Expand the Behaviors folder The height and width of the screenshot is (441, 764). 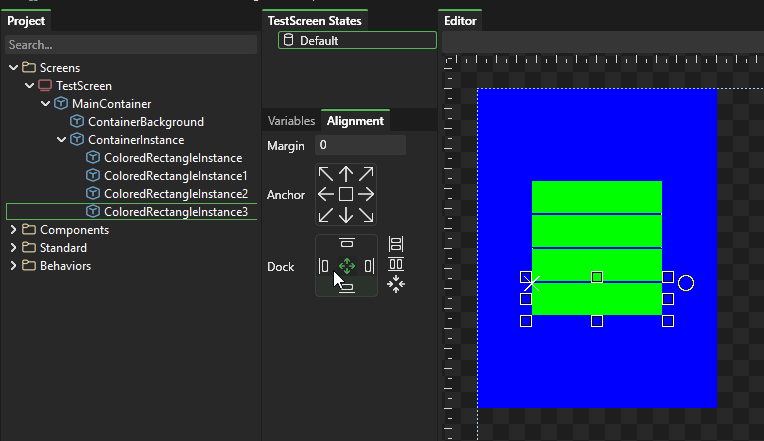pos(13,266)
